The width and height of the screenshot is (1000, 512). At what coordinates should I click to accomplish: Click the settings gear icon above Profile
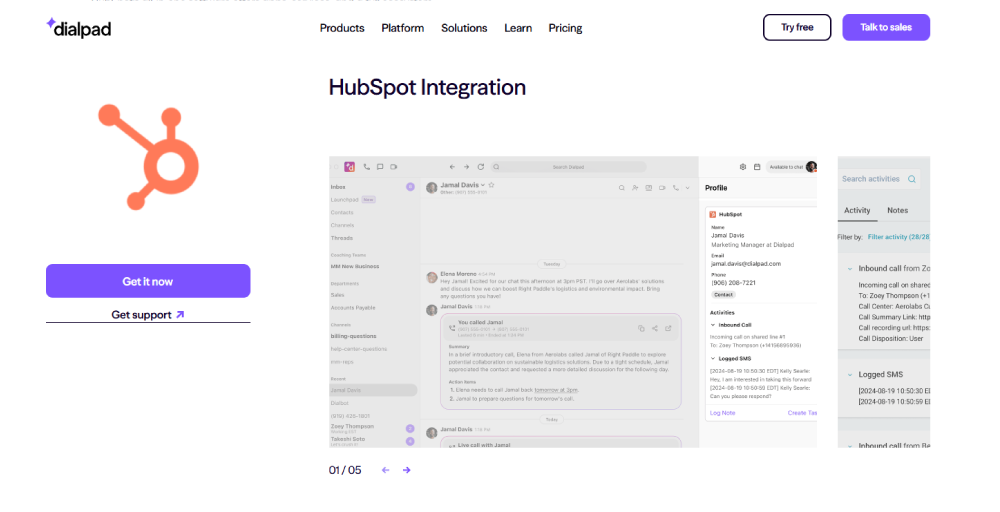[x=743, y=167]
